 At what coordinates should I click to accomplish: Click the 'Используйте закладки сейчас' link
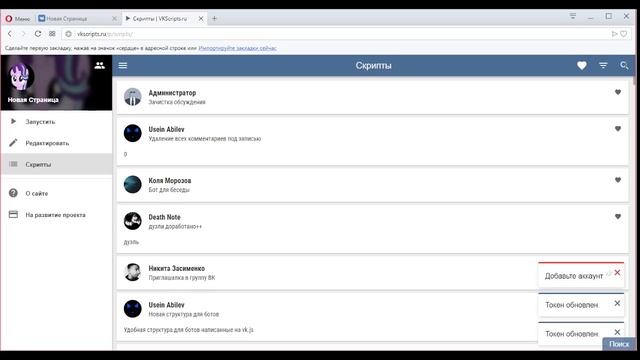237,48
